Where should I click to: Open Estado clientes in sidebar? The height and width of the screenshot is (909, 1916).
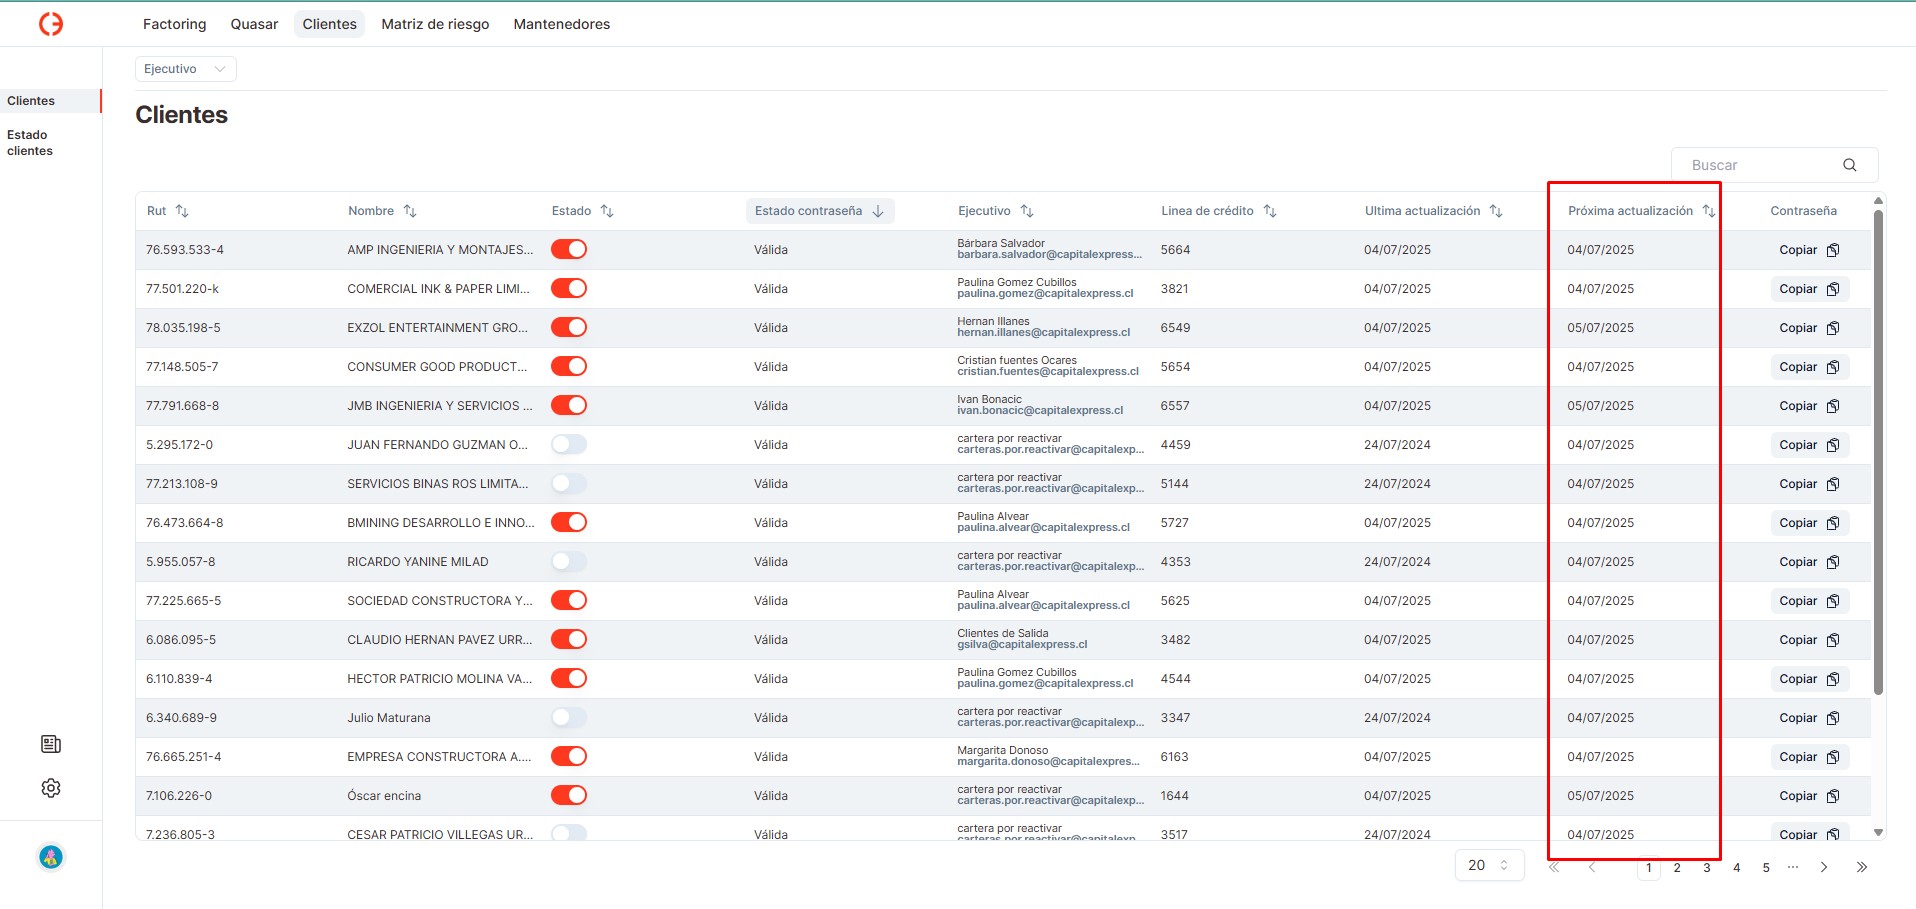(x=30, y=143)
